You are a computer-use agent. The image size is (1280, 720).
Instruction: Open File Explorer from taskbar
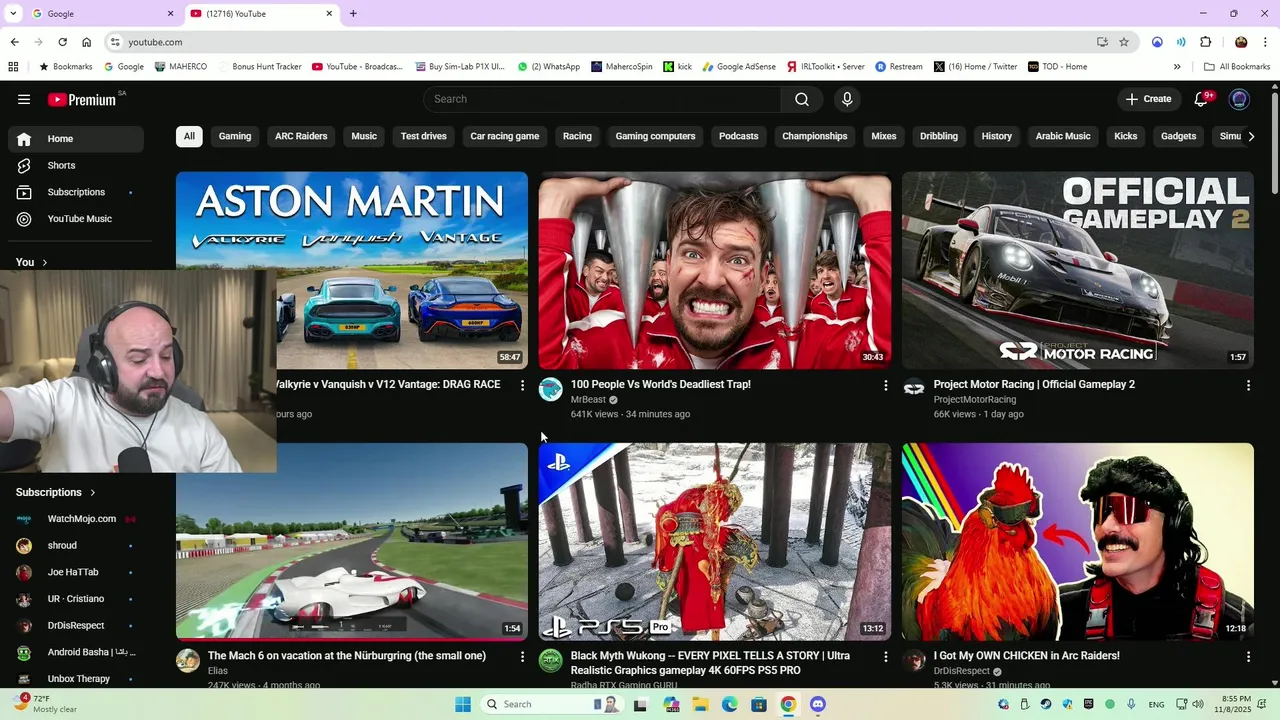(701, 704)
